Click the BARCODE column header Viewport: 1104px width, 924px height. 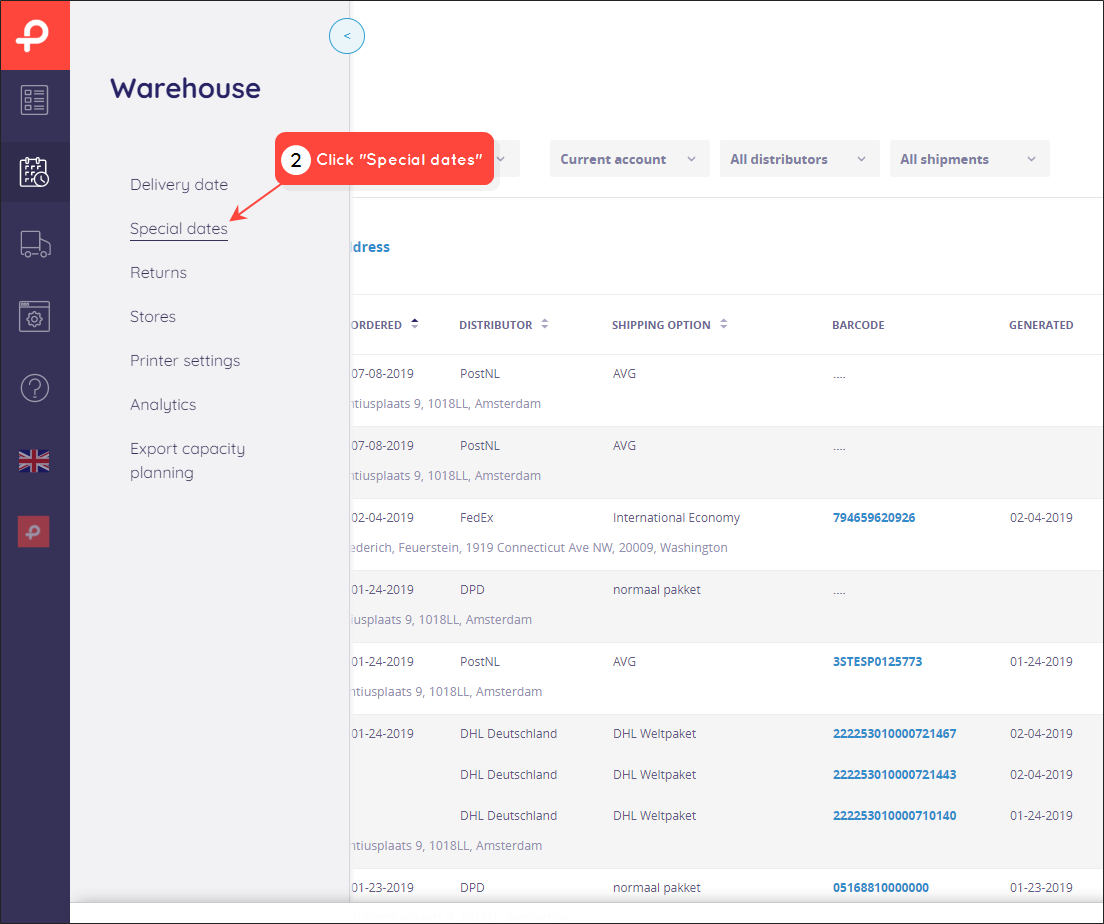(858, 325)
